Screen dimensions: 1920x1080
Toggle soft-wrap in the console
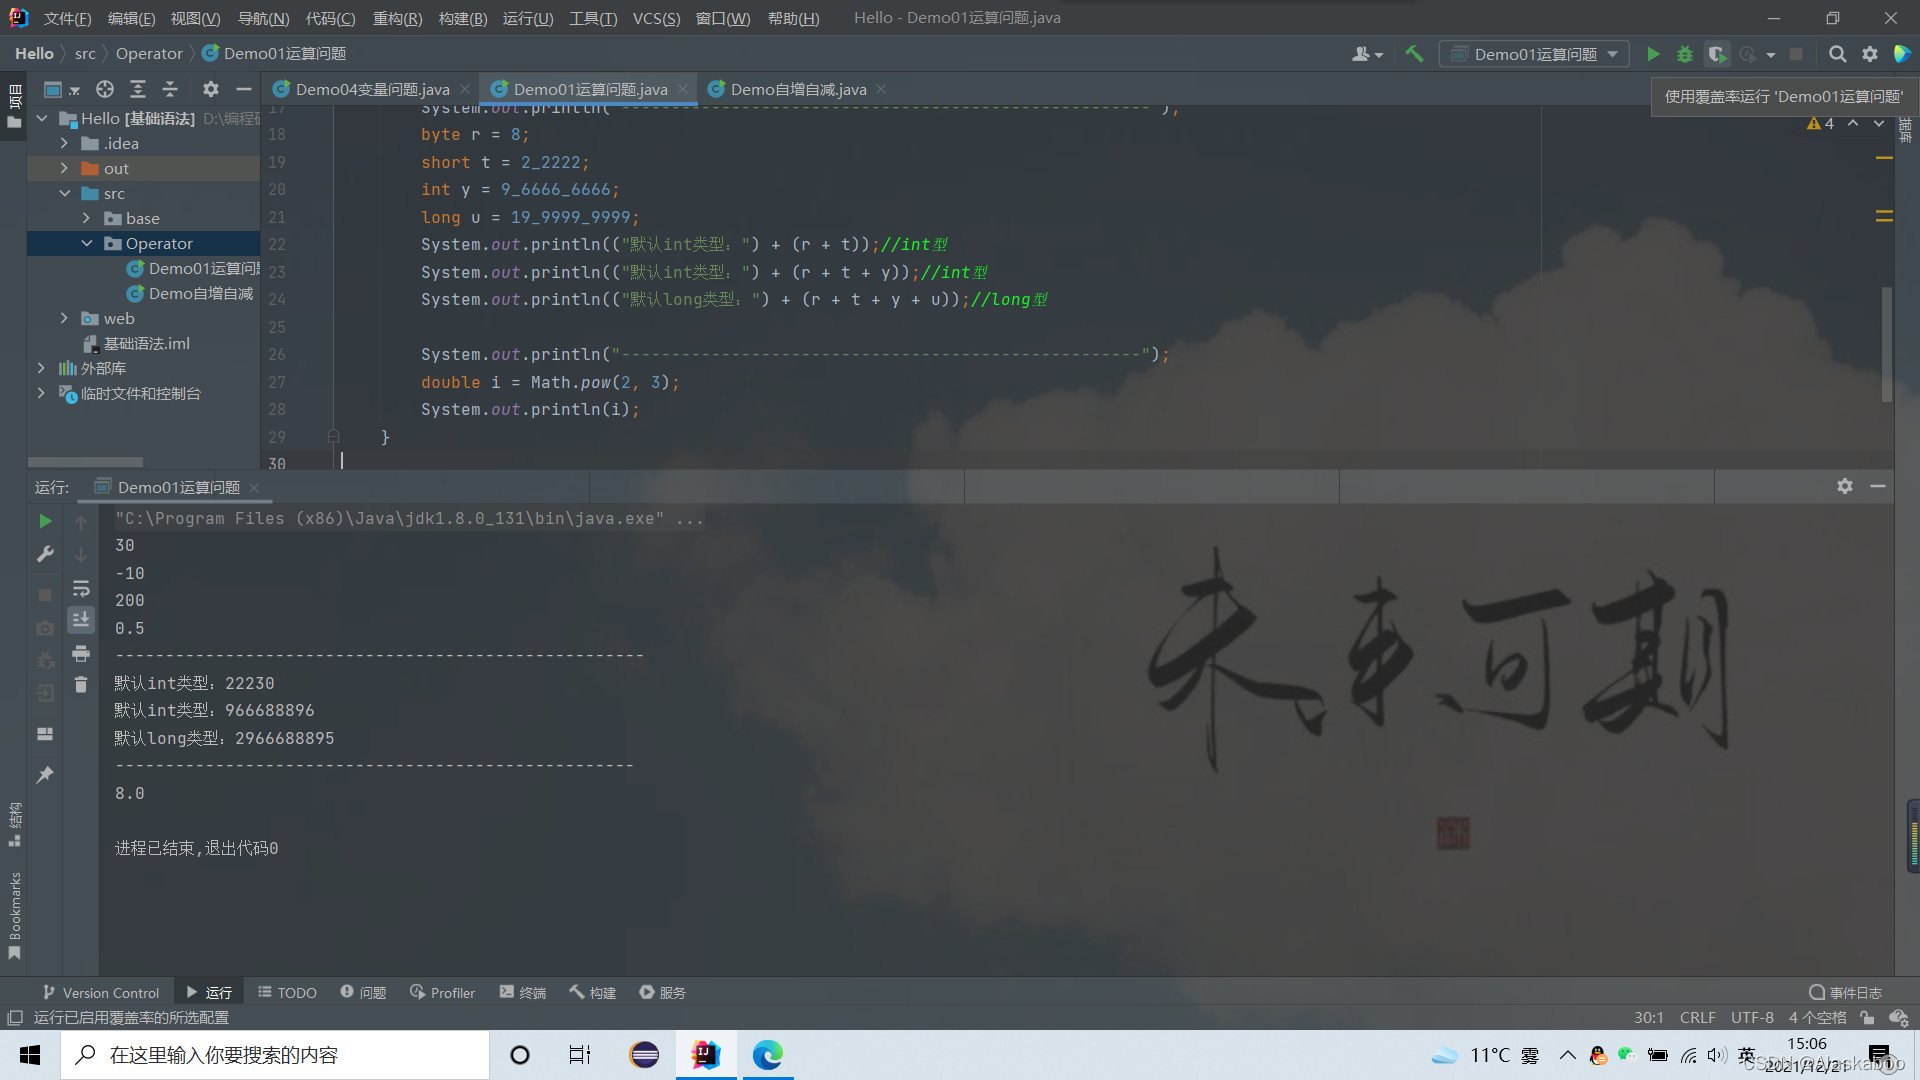(x=81, y=588)
